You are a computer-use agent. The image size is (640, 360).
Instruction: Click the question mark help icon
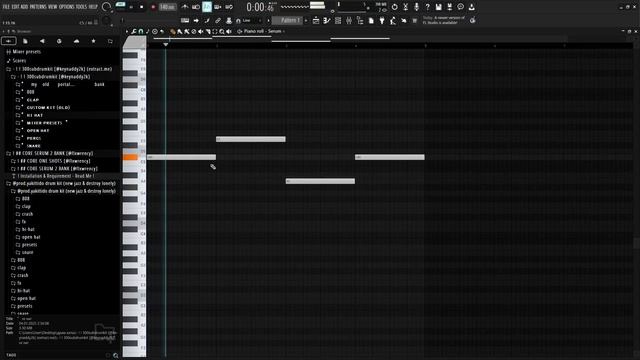coord(427,7)
